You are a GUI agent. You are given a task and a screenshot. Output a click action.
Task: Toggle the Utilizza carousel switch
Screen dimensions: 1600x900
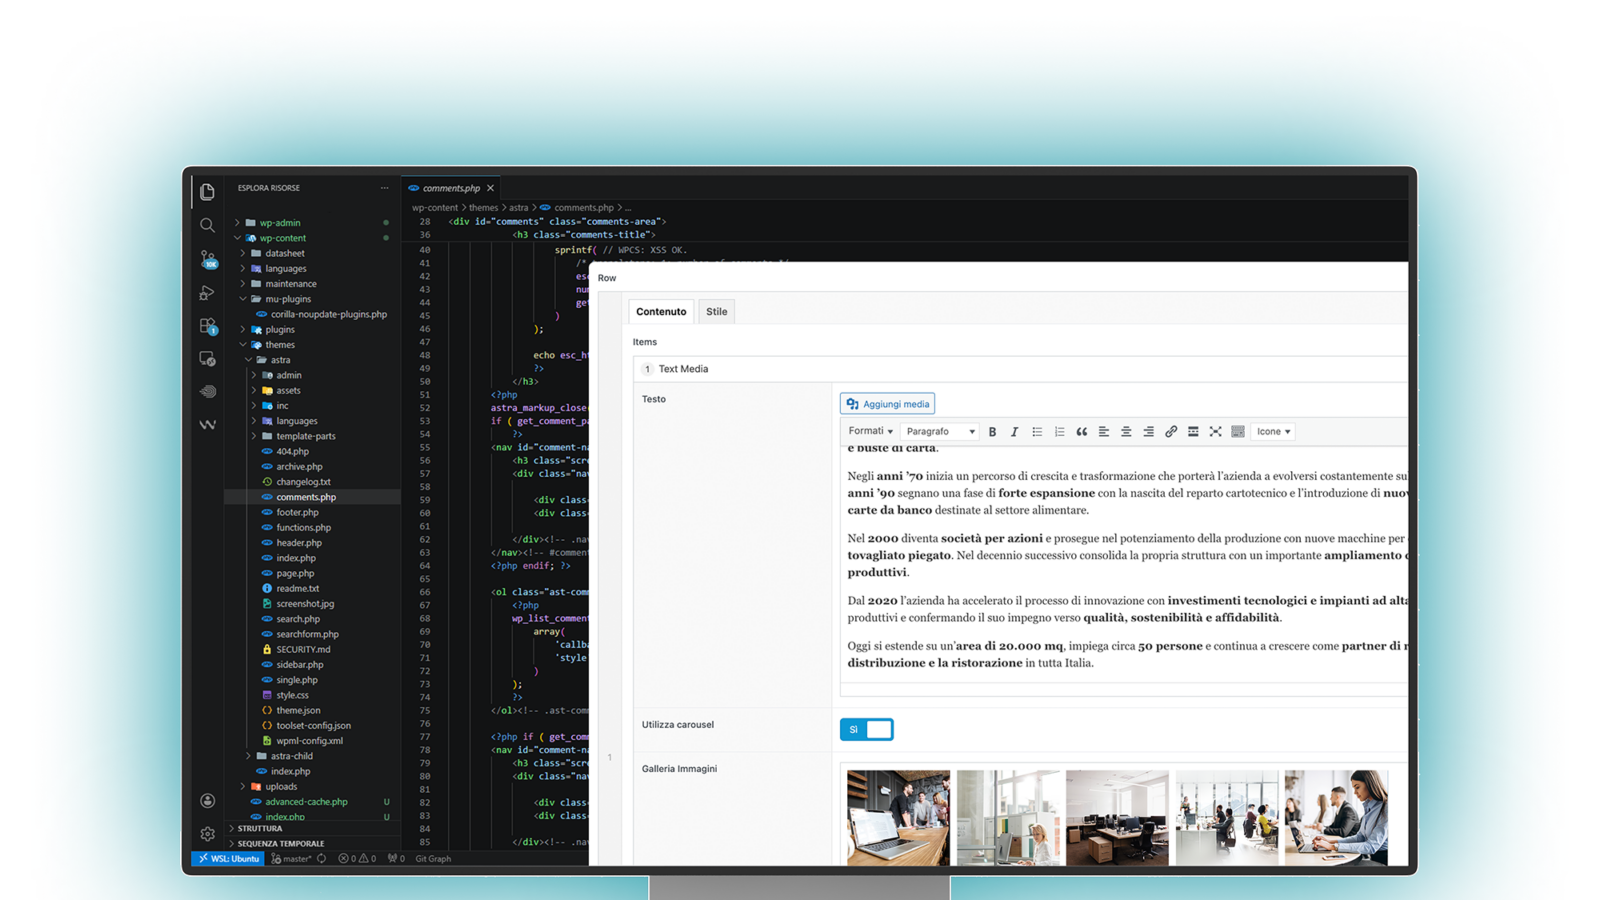click(866, 729)
